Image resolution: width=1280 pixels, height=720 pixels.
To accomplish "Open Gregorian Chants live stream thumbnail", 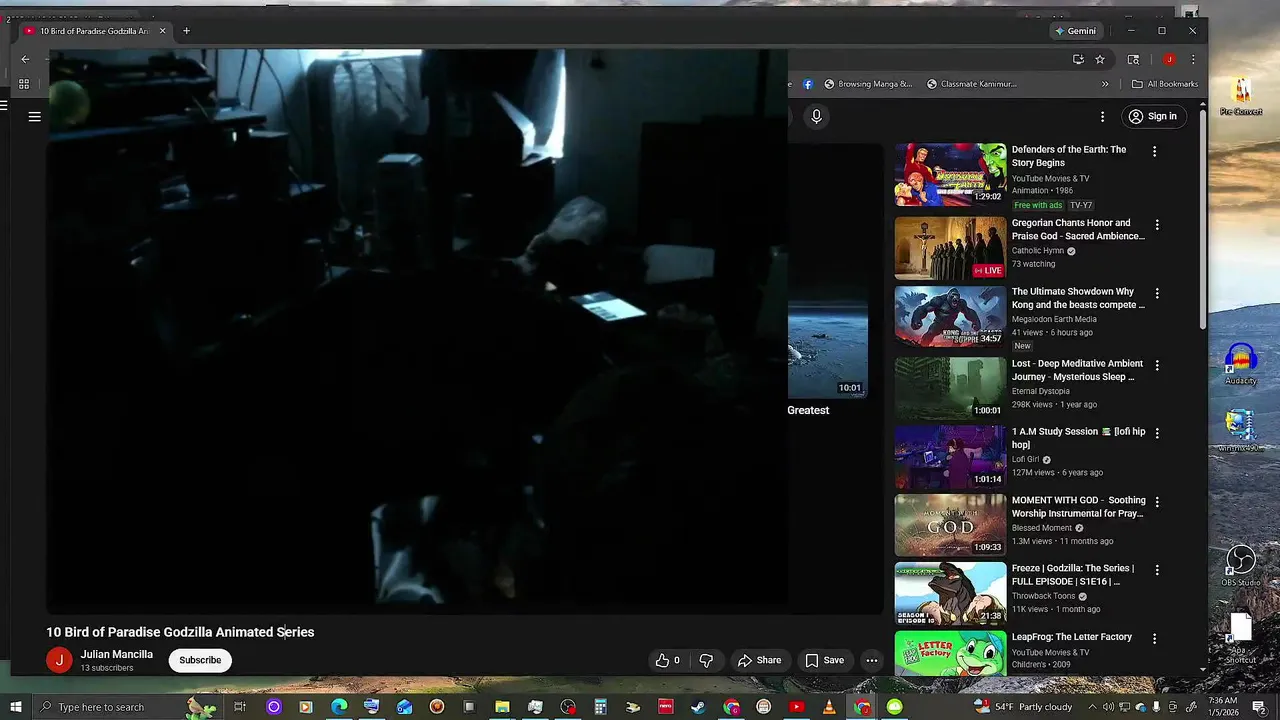I will pyautogui.click(x=950, y=248).
